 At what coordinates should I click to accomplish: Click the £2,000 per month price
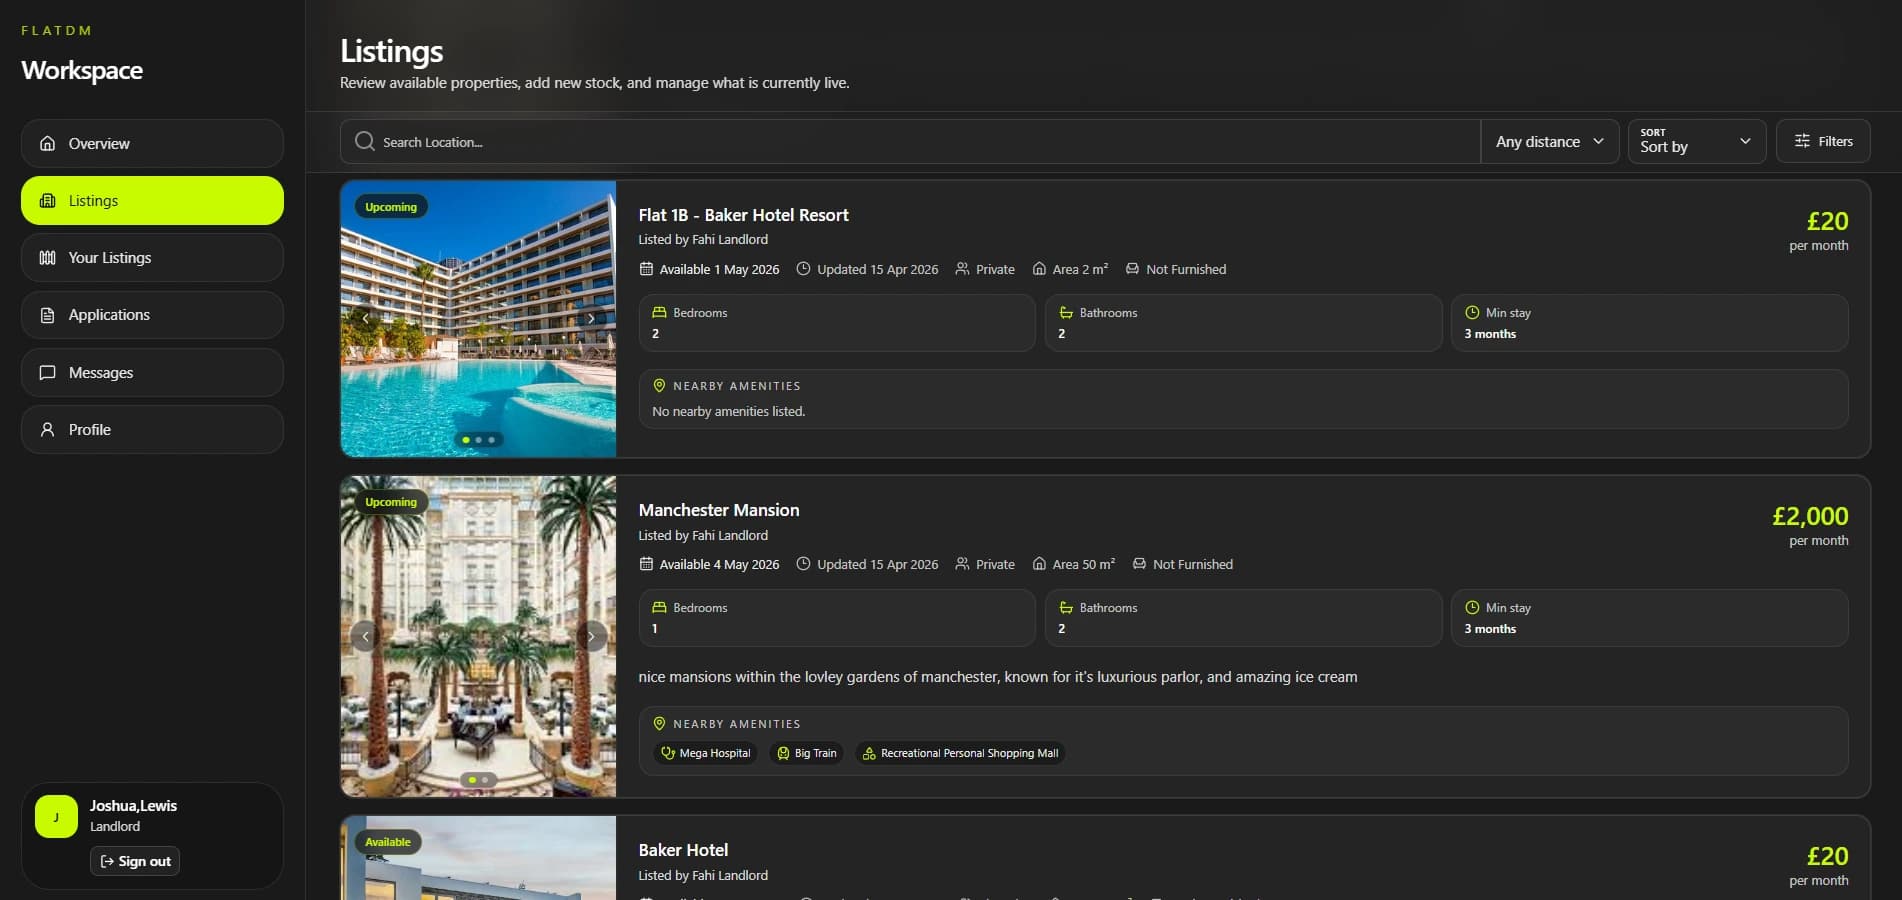click(1810, 516)
